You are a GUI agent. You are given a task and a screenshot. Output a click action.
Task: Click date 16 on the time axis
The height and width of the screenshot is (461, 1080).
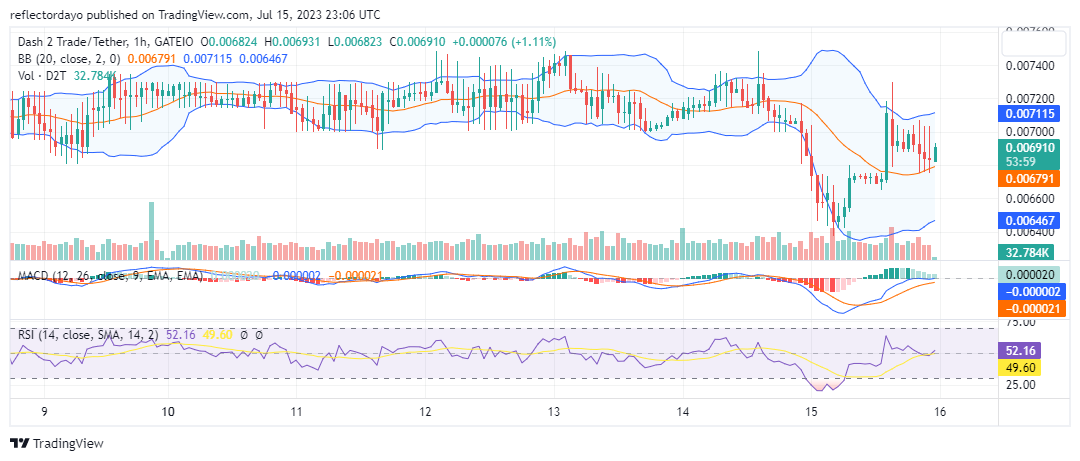(940, 411)
